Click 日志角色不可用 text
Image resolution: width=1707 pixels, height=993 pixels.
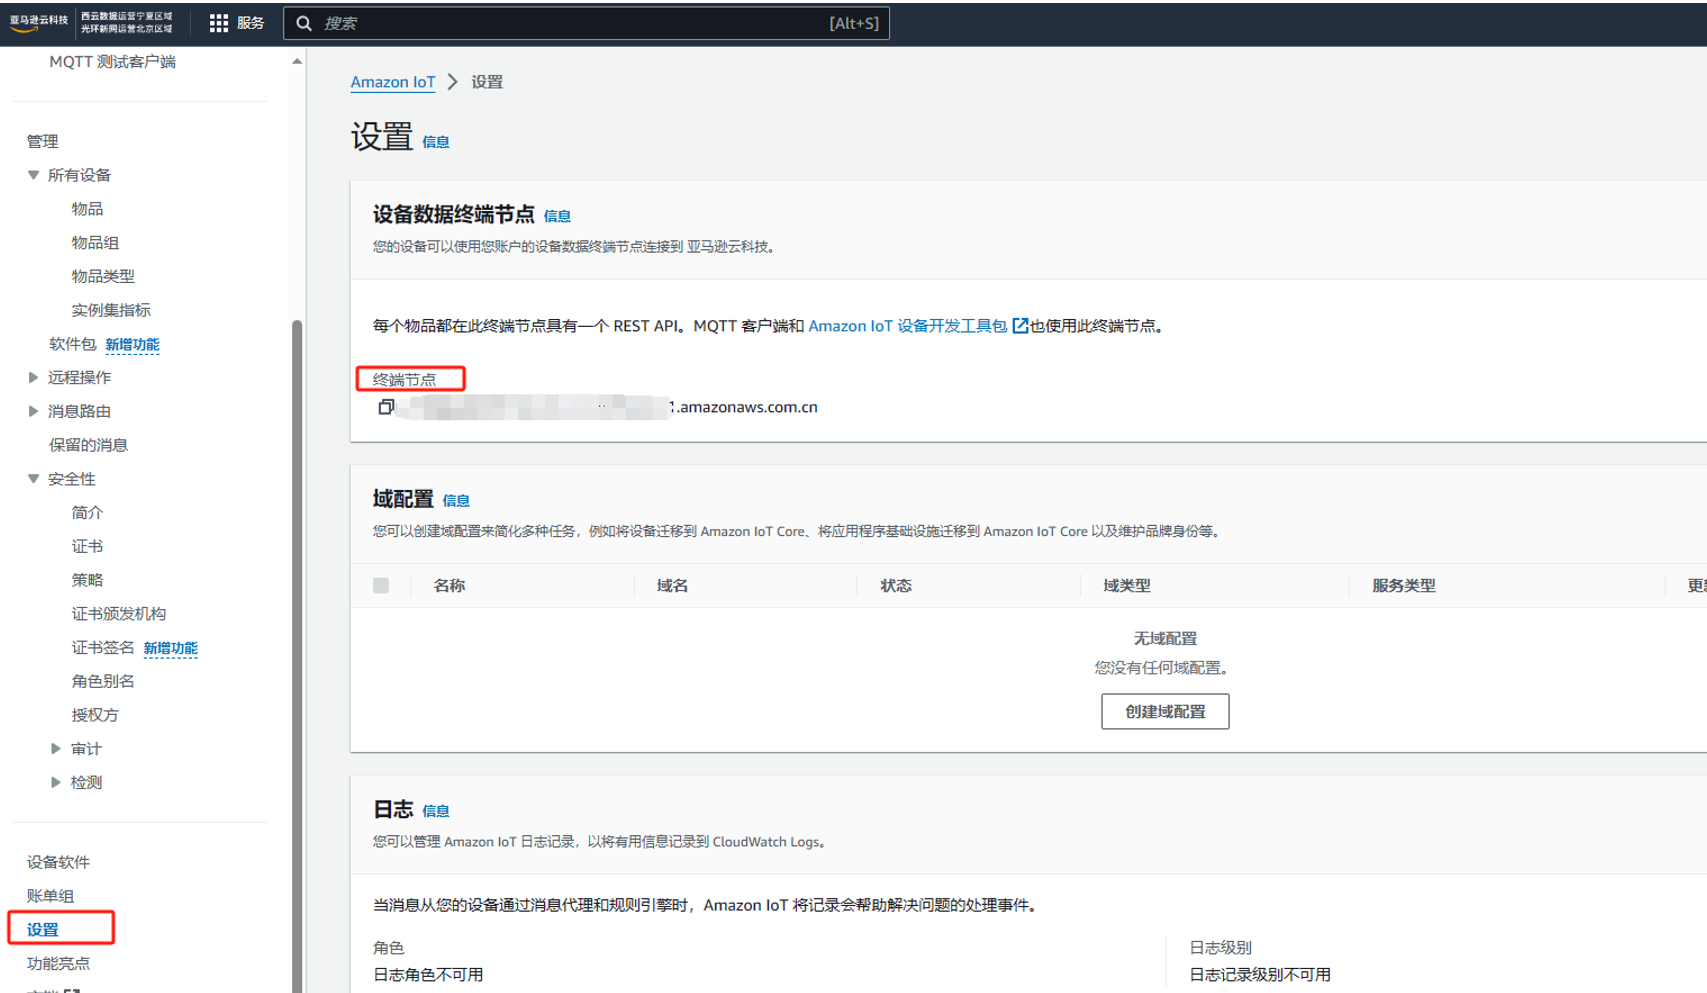[428, 975]
